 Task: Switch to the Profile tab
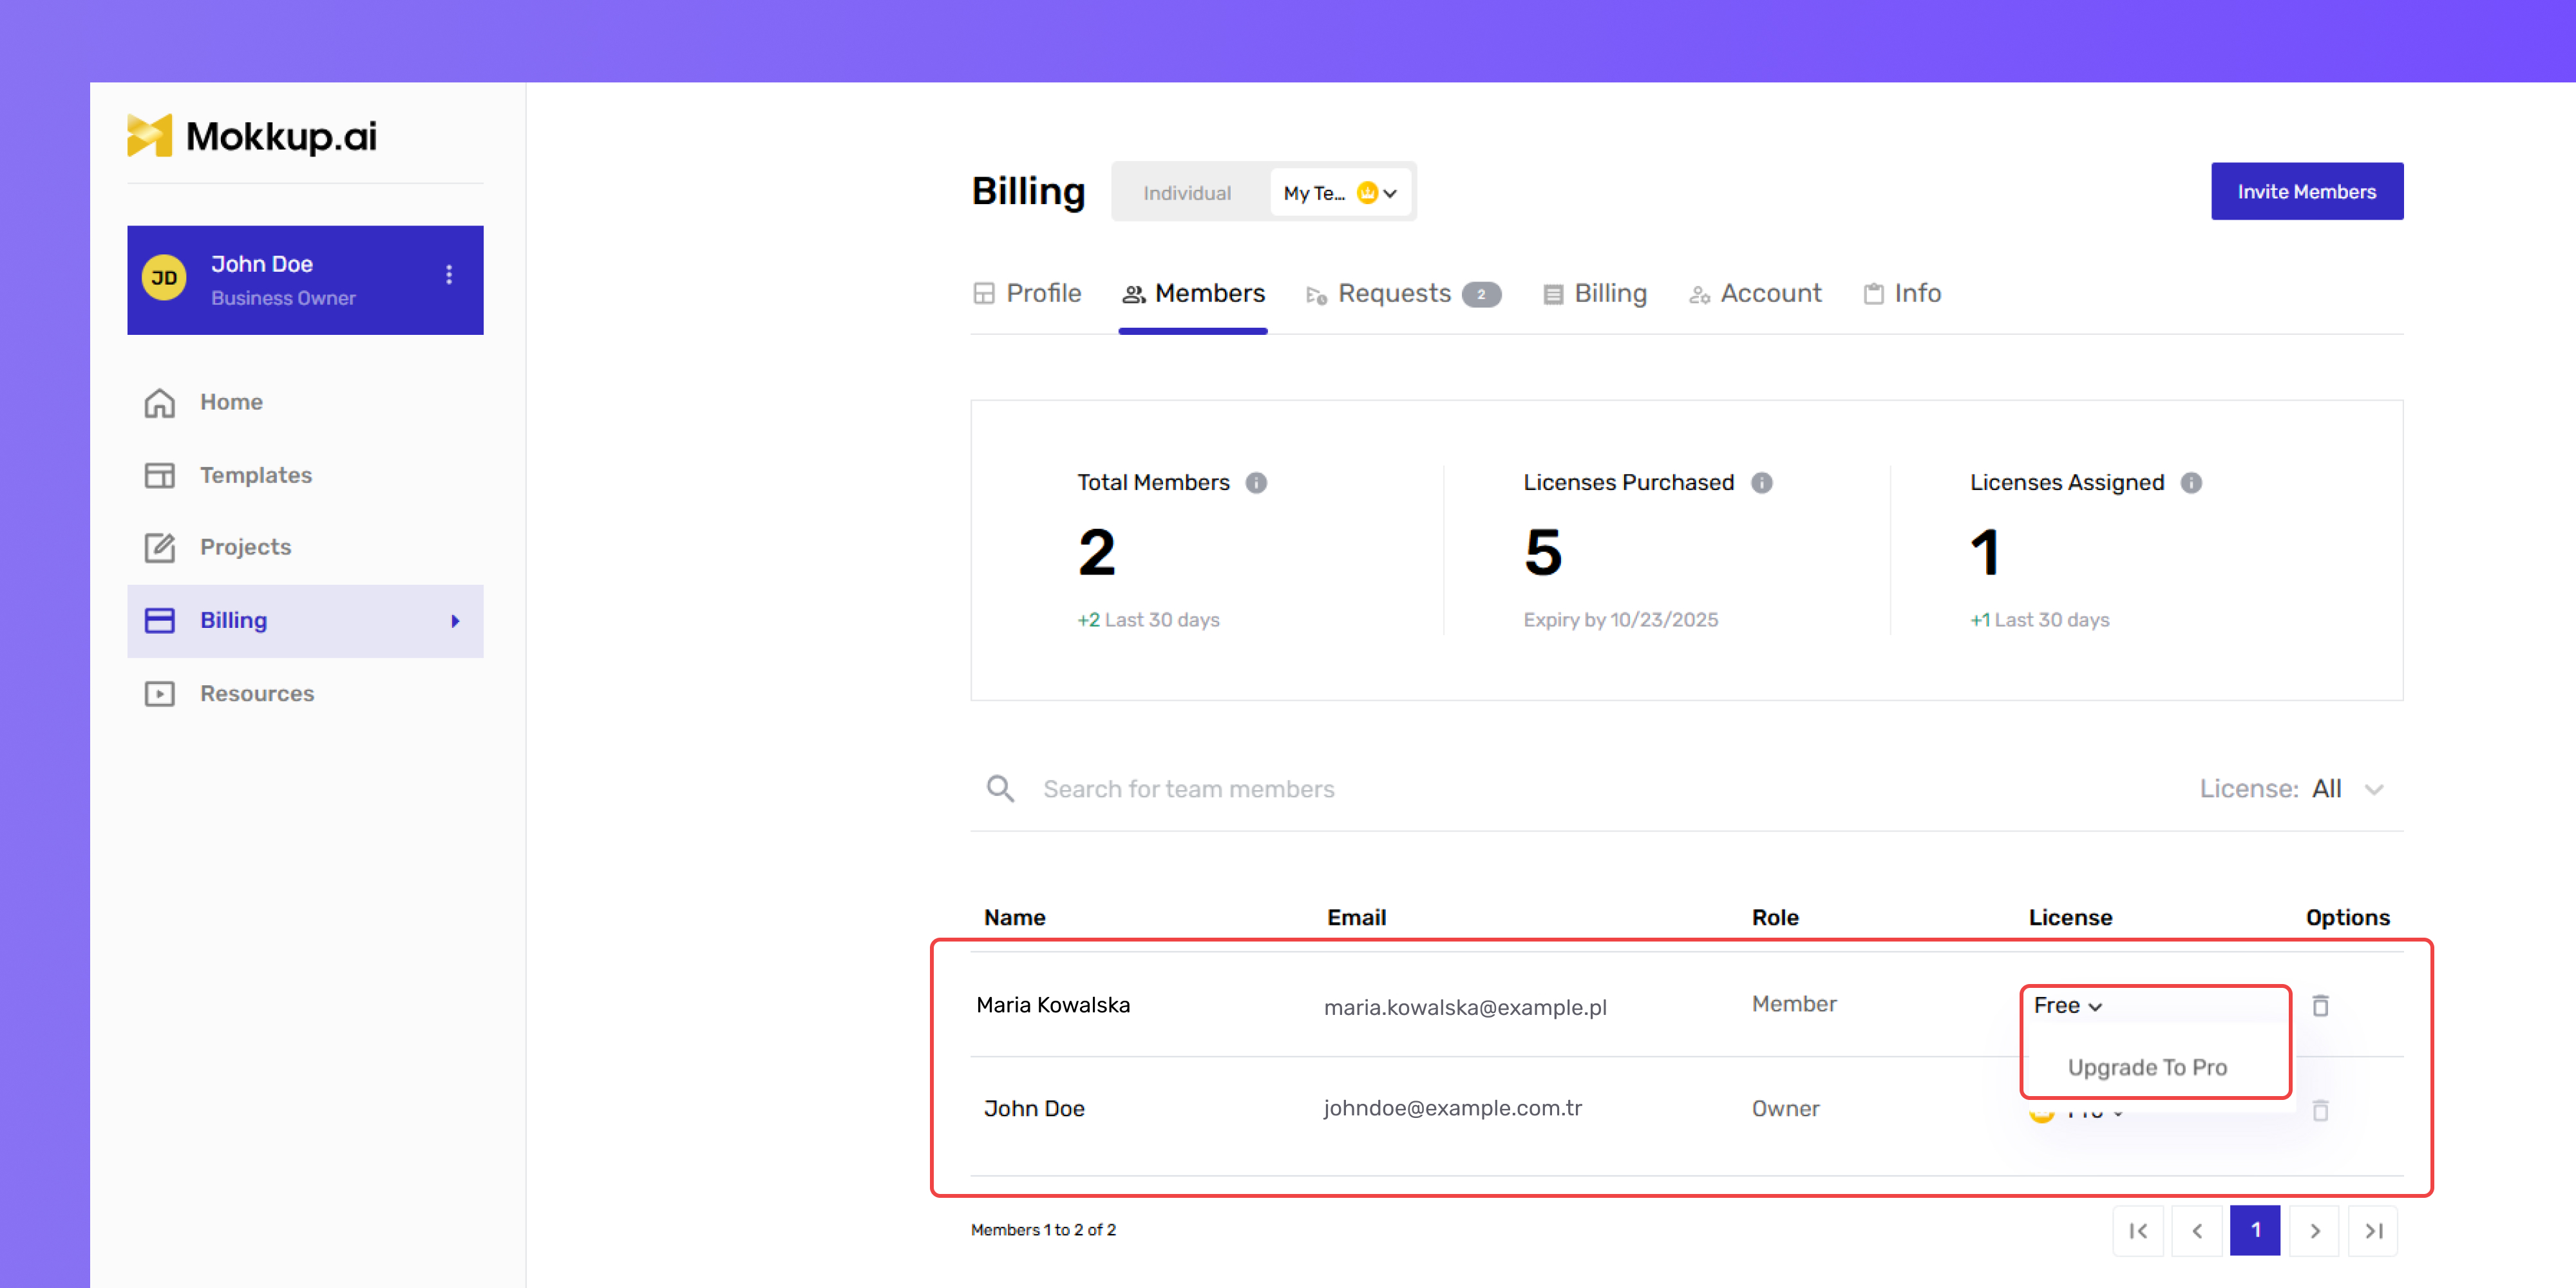pos(1027,293)
